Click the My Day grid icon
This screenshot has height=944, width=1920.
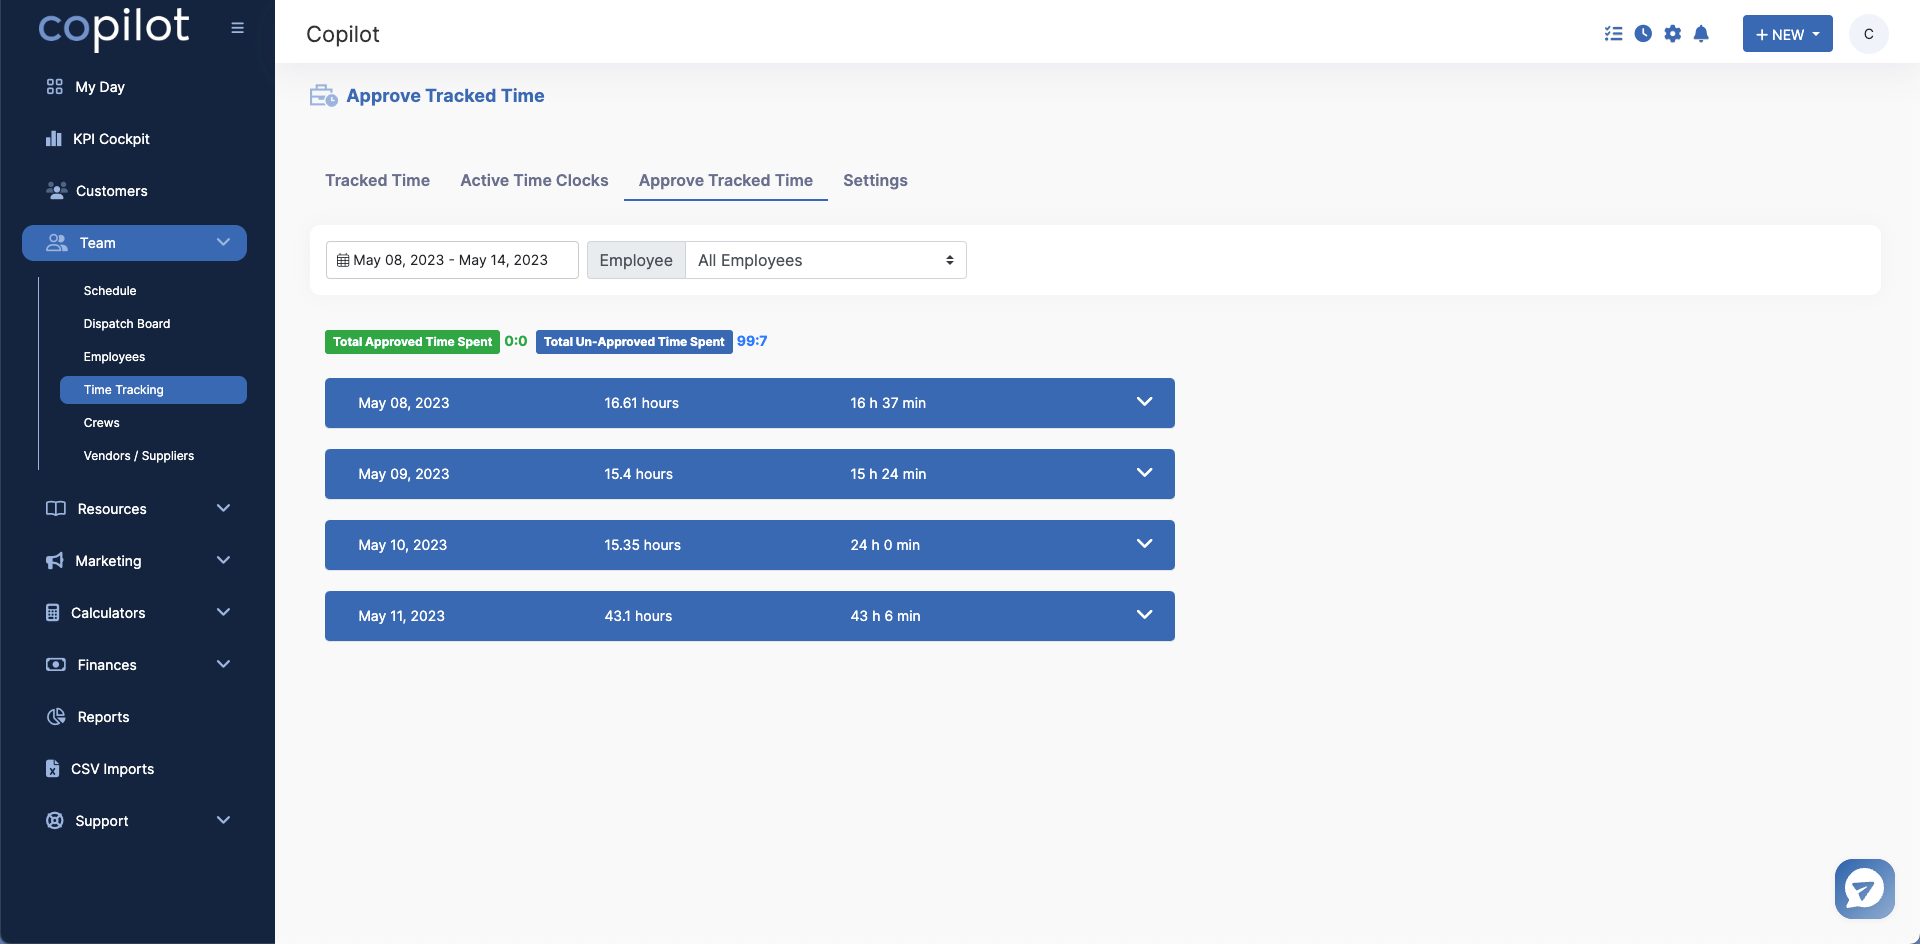pyautogui.click(x=55, y=87)
